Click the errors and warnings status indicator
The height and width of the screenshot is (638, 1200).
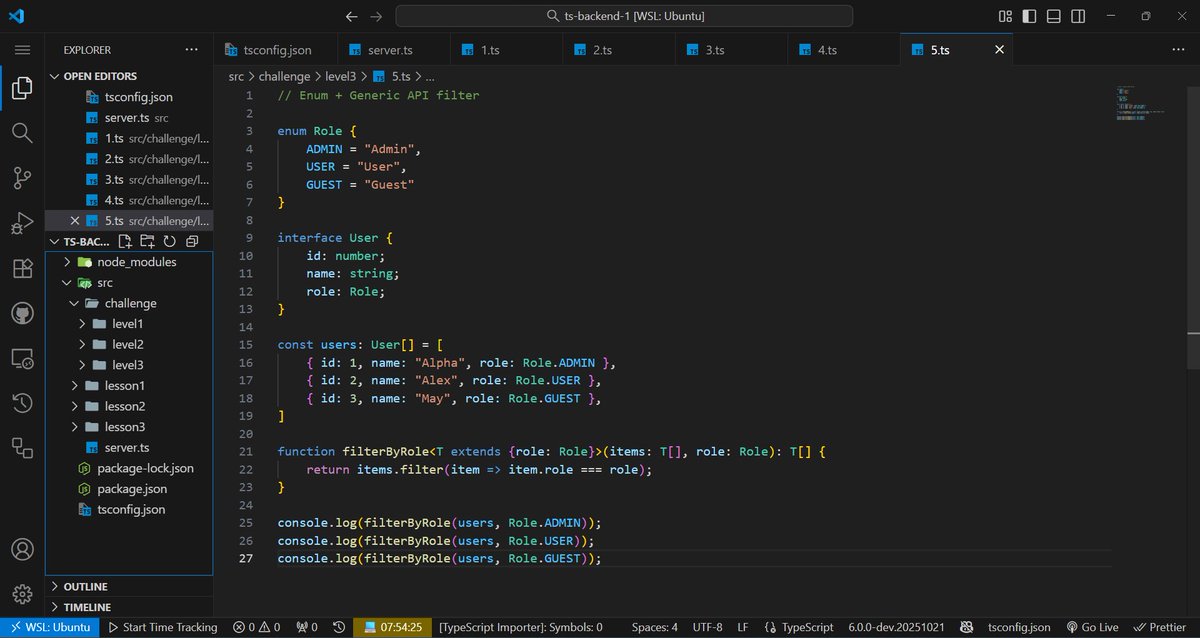click(x=258, y=627)
